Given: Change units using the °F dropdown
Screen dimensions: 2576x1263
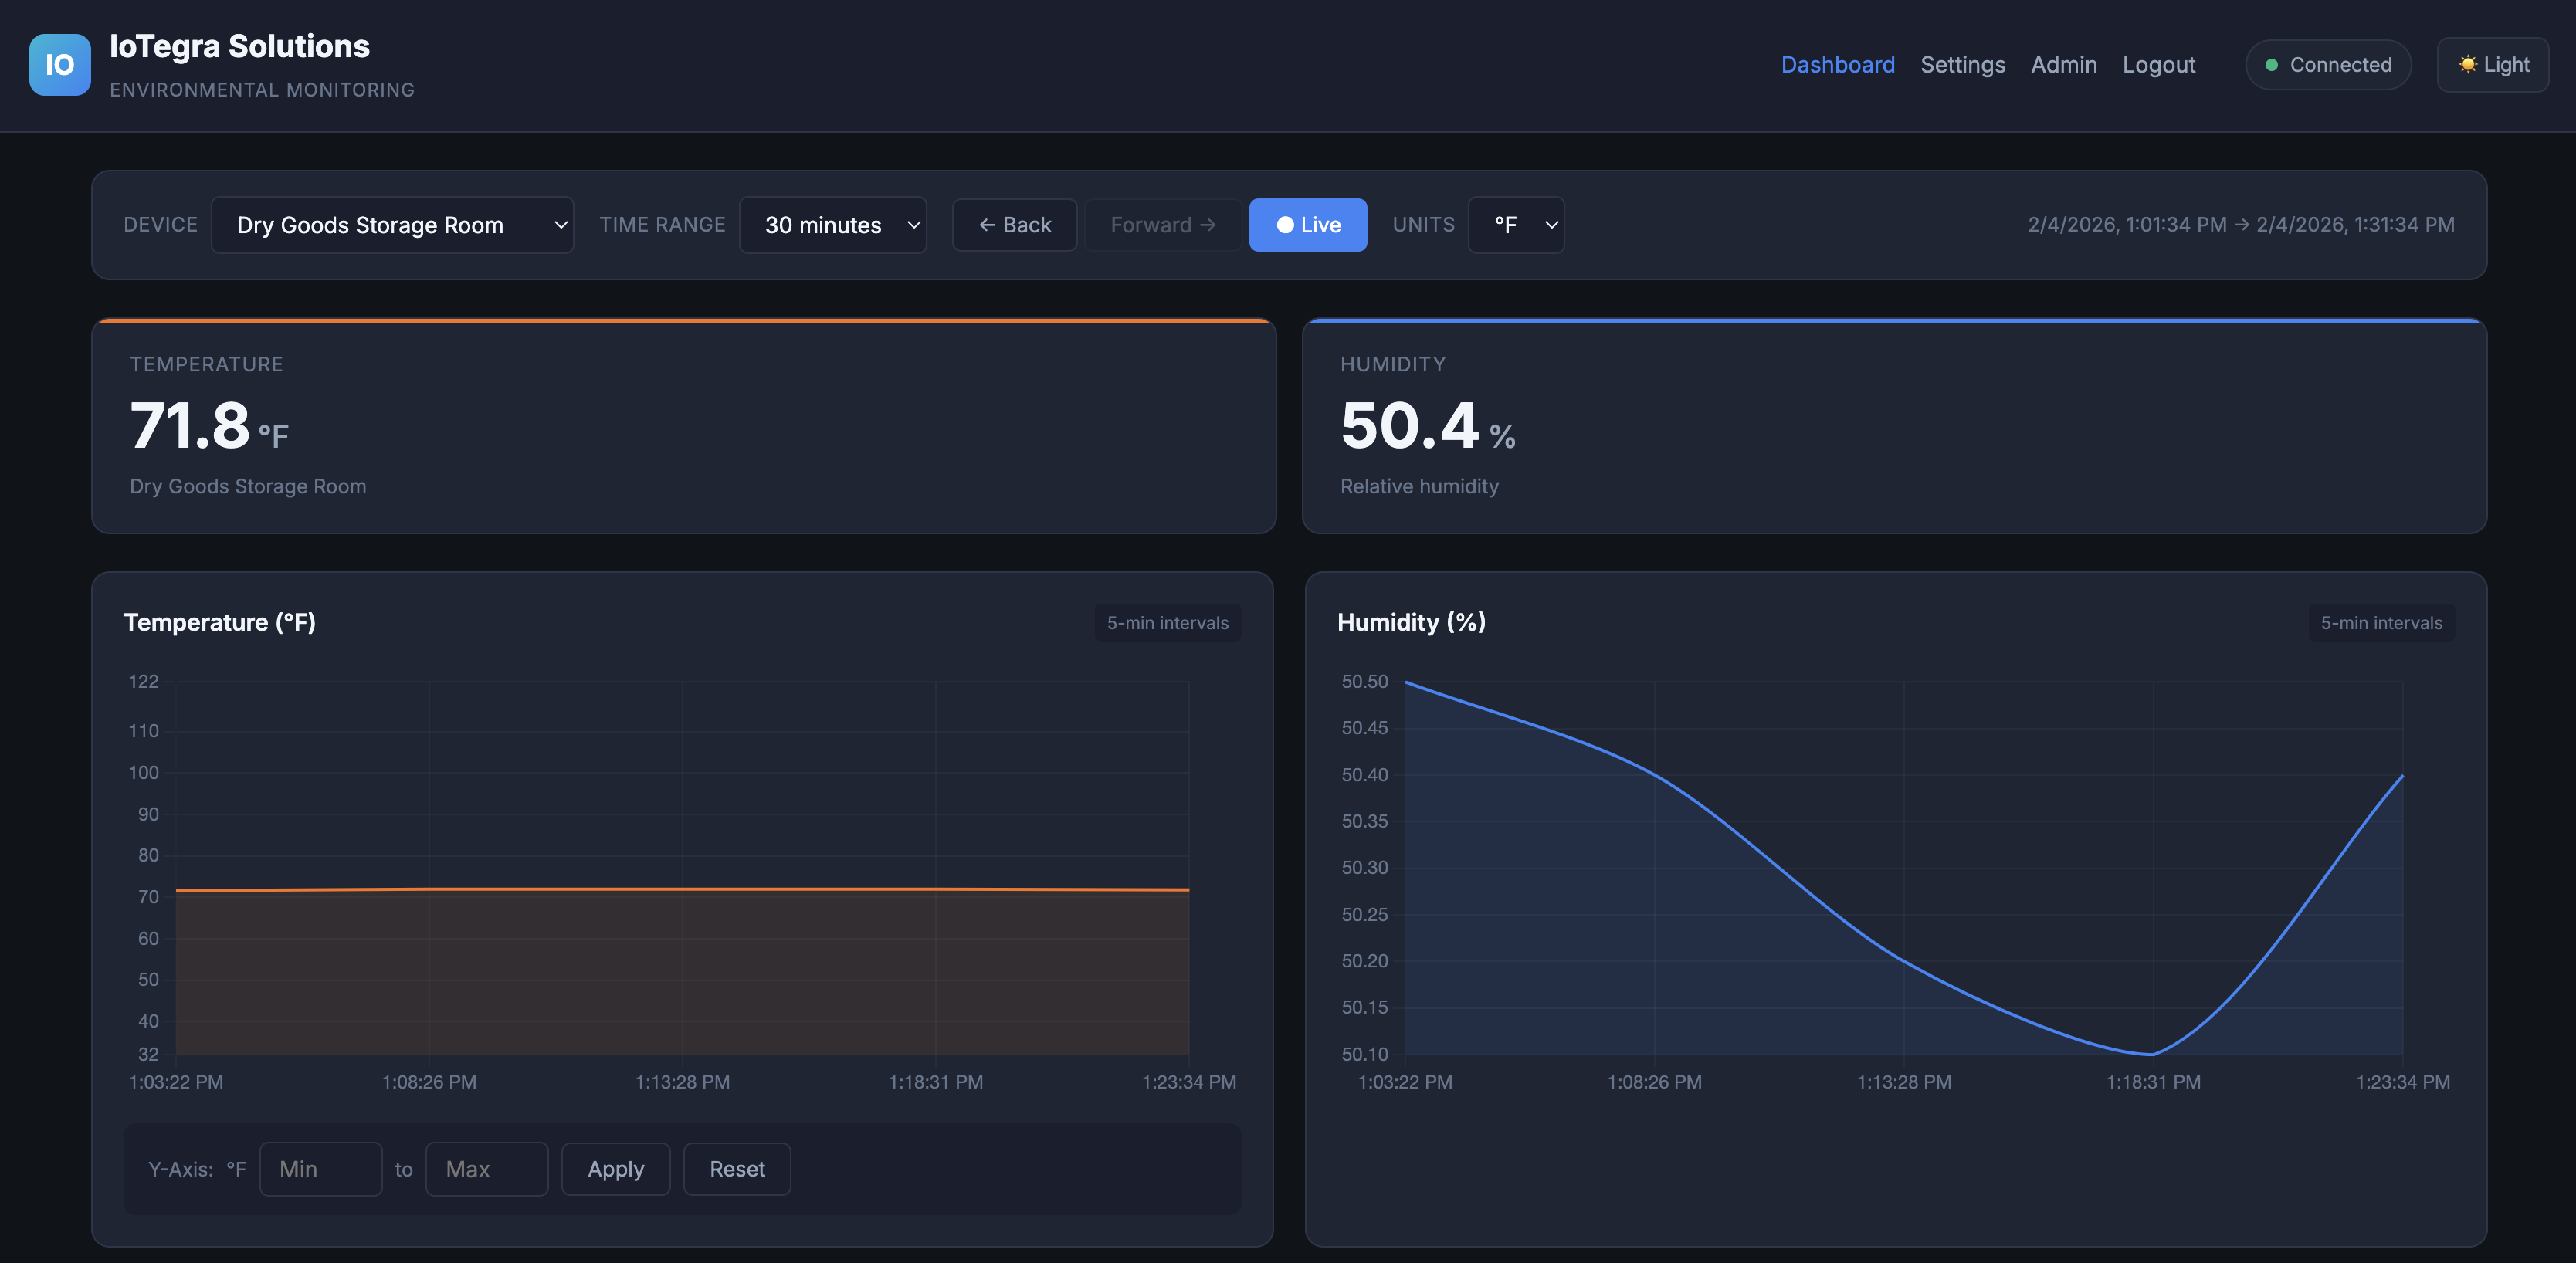Looking at the screenshot, I should pyautogui.click(x=1516, y=224).
